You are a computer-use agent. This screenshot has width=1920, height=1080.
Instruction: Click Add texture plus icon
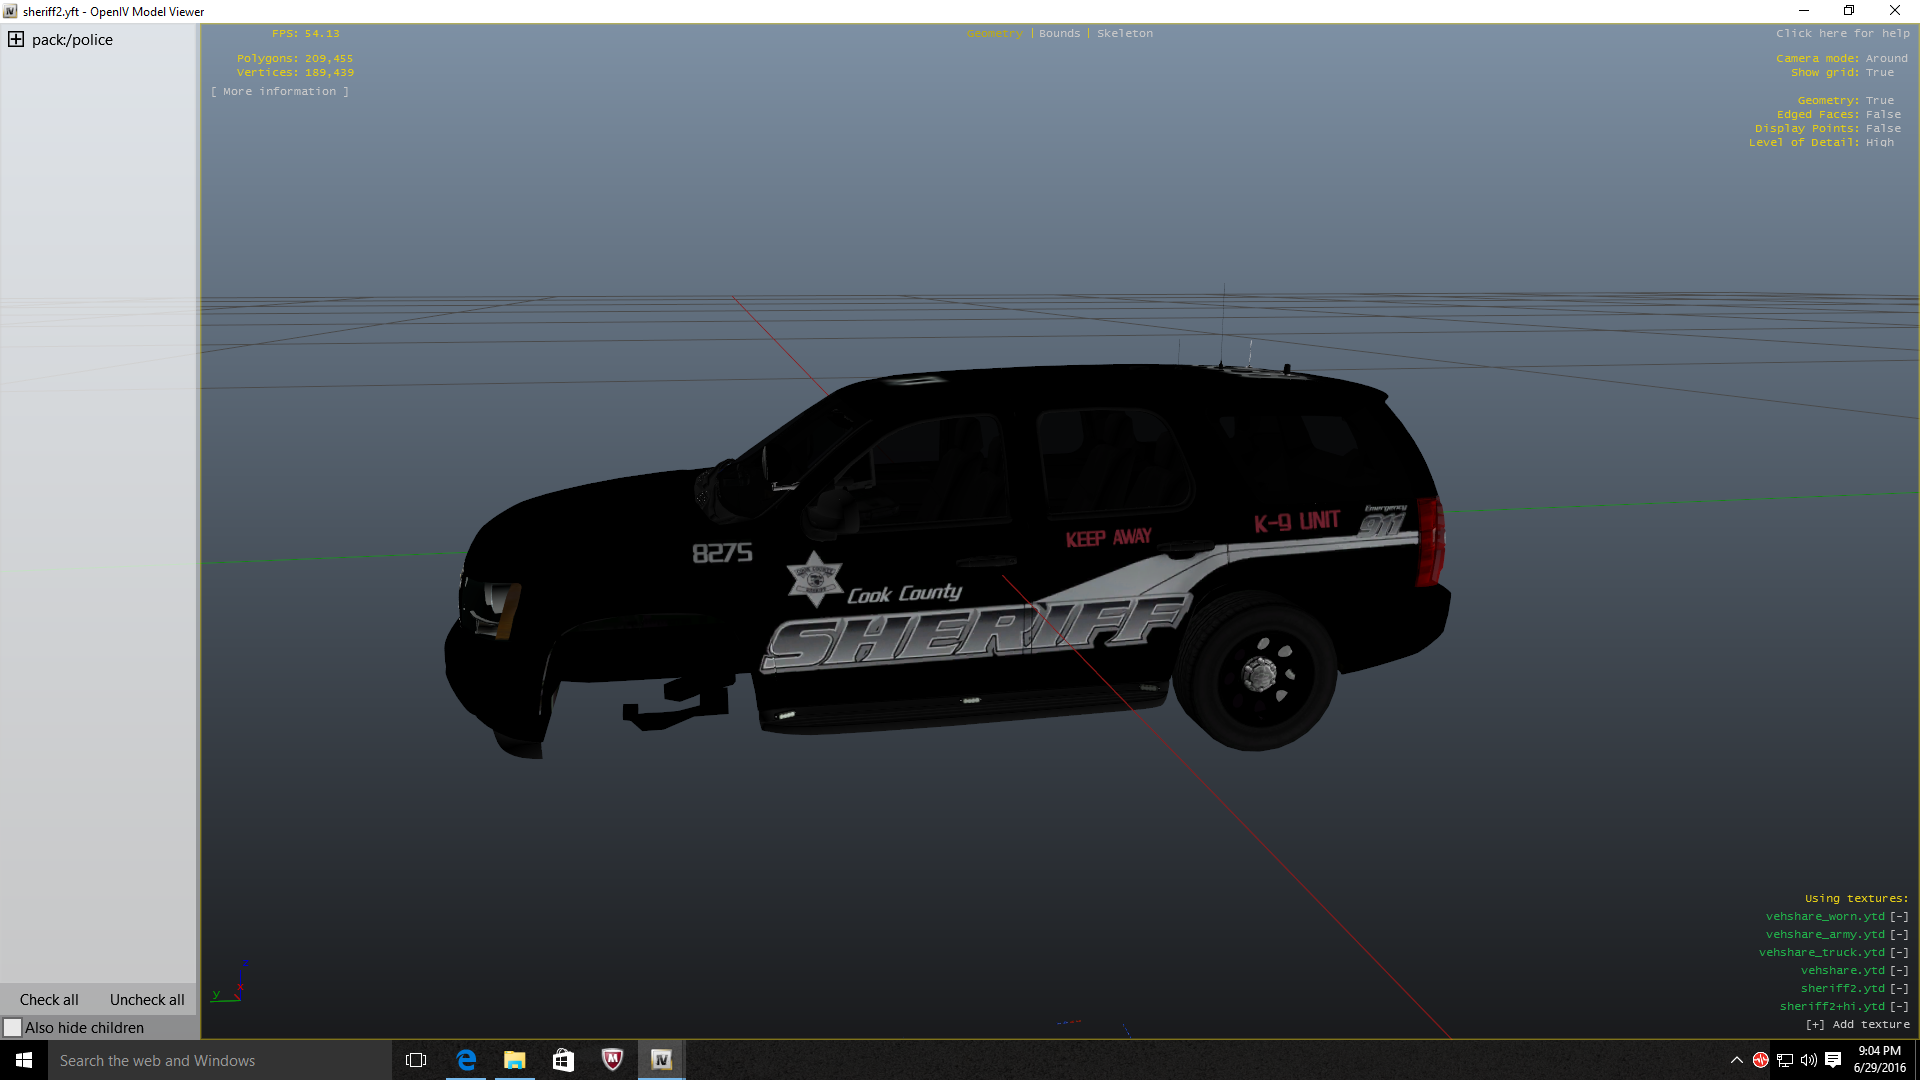[1815, 1025]
